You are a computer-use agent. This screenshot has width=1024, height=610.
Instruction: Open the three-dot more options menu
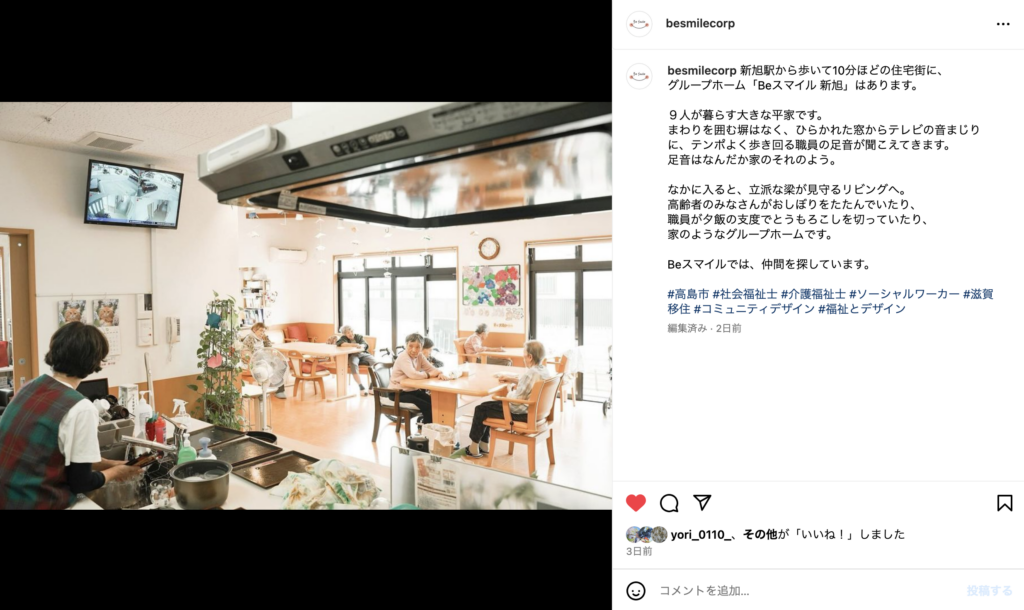tap(1003, 24)
